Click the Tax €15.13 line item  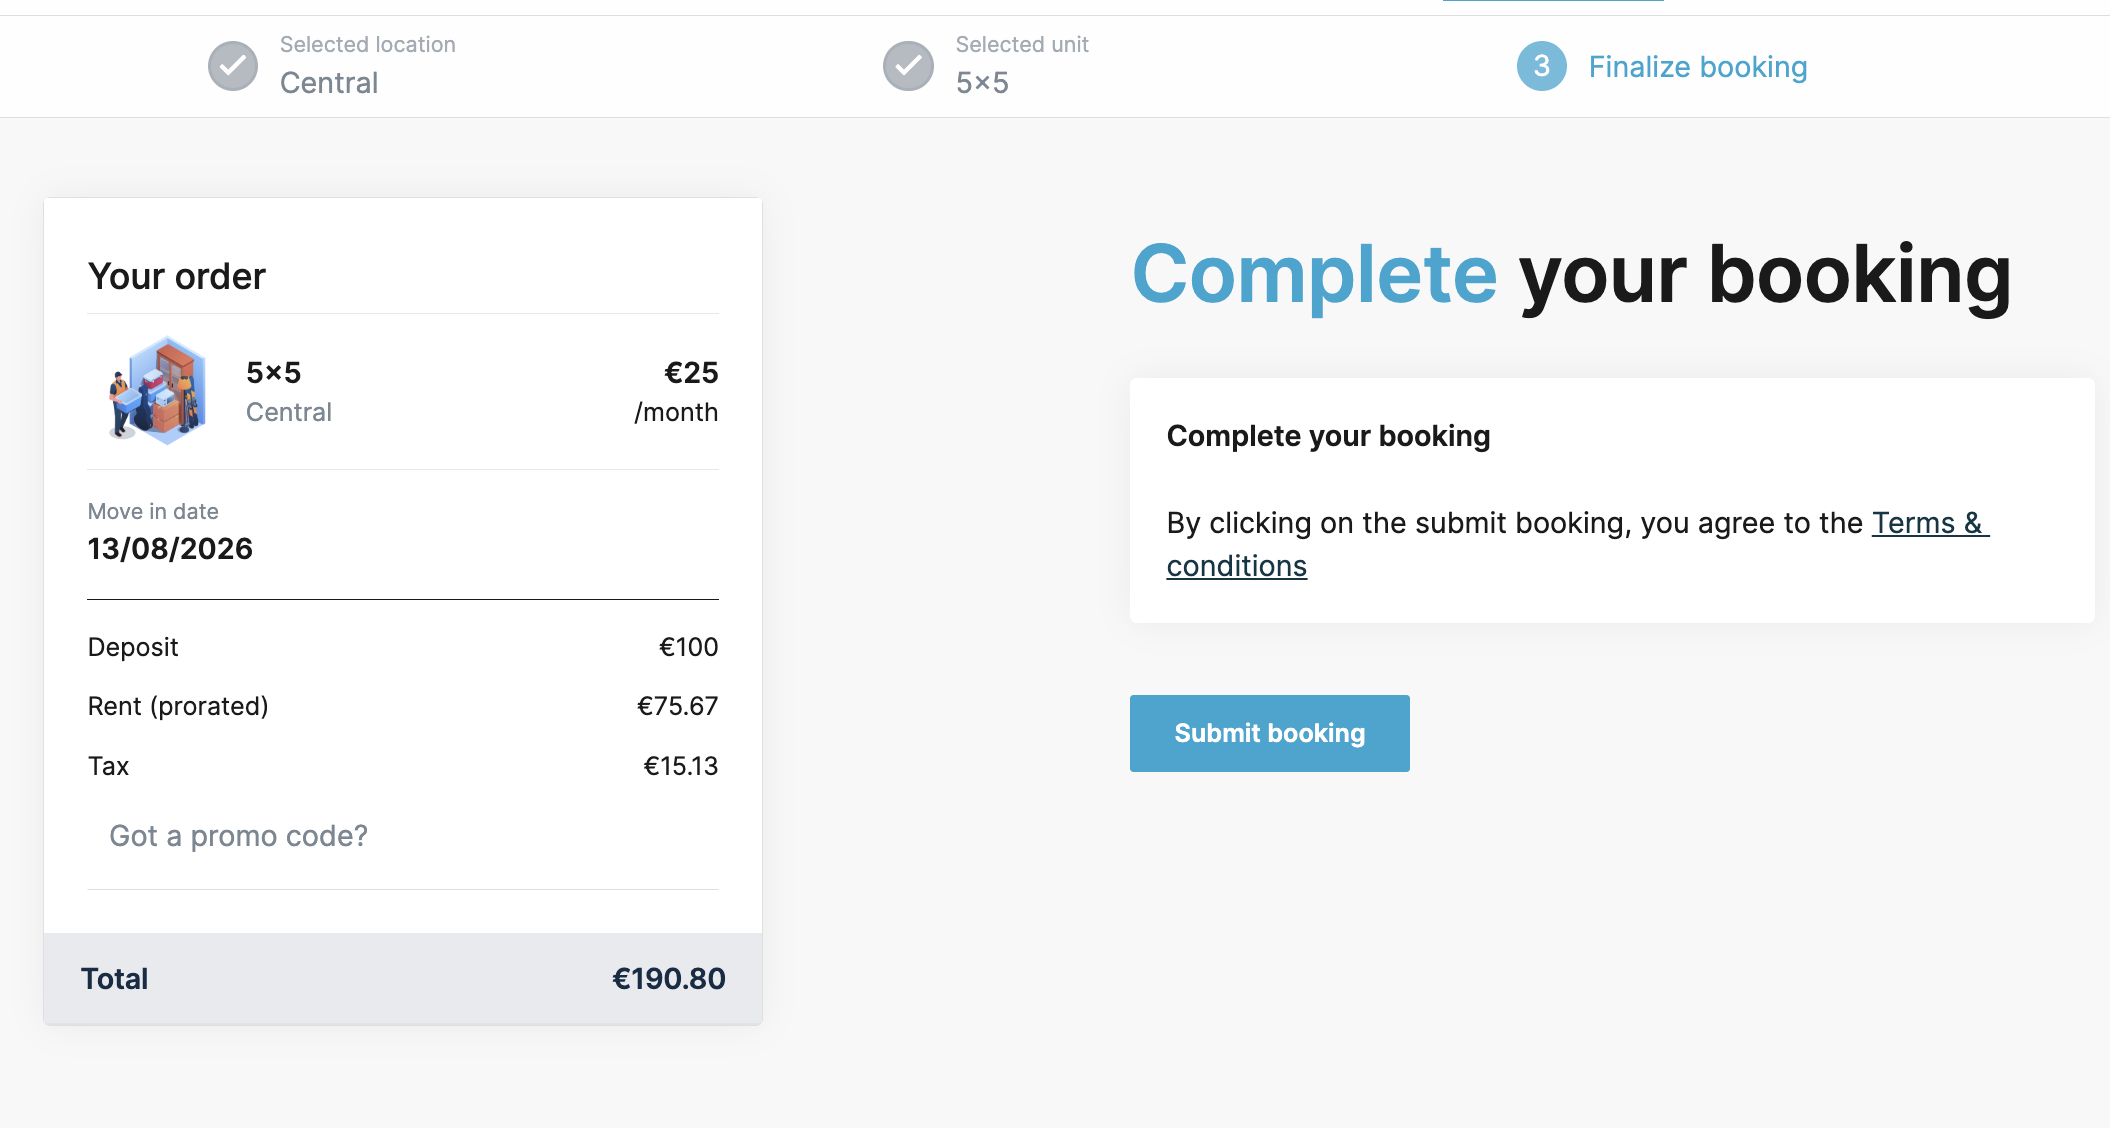click(403, 766)
